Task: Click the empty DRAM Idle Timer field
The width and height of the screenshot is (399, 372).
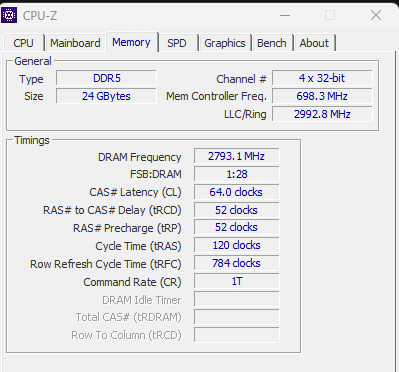Action: pos(237,299)
